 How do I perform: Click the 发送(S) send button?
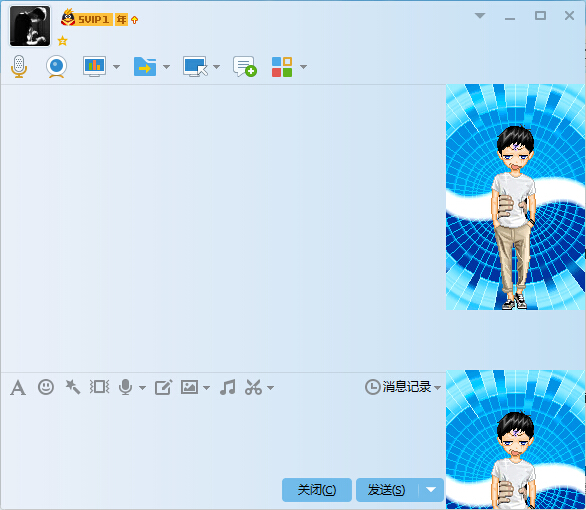pos(387,490)
